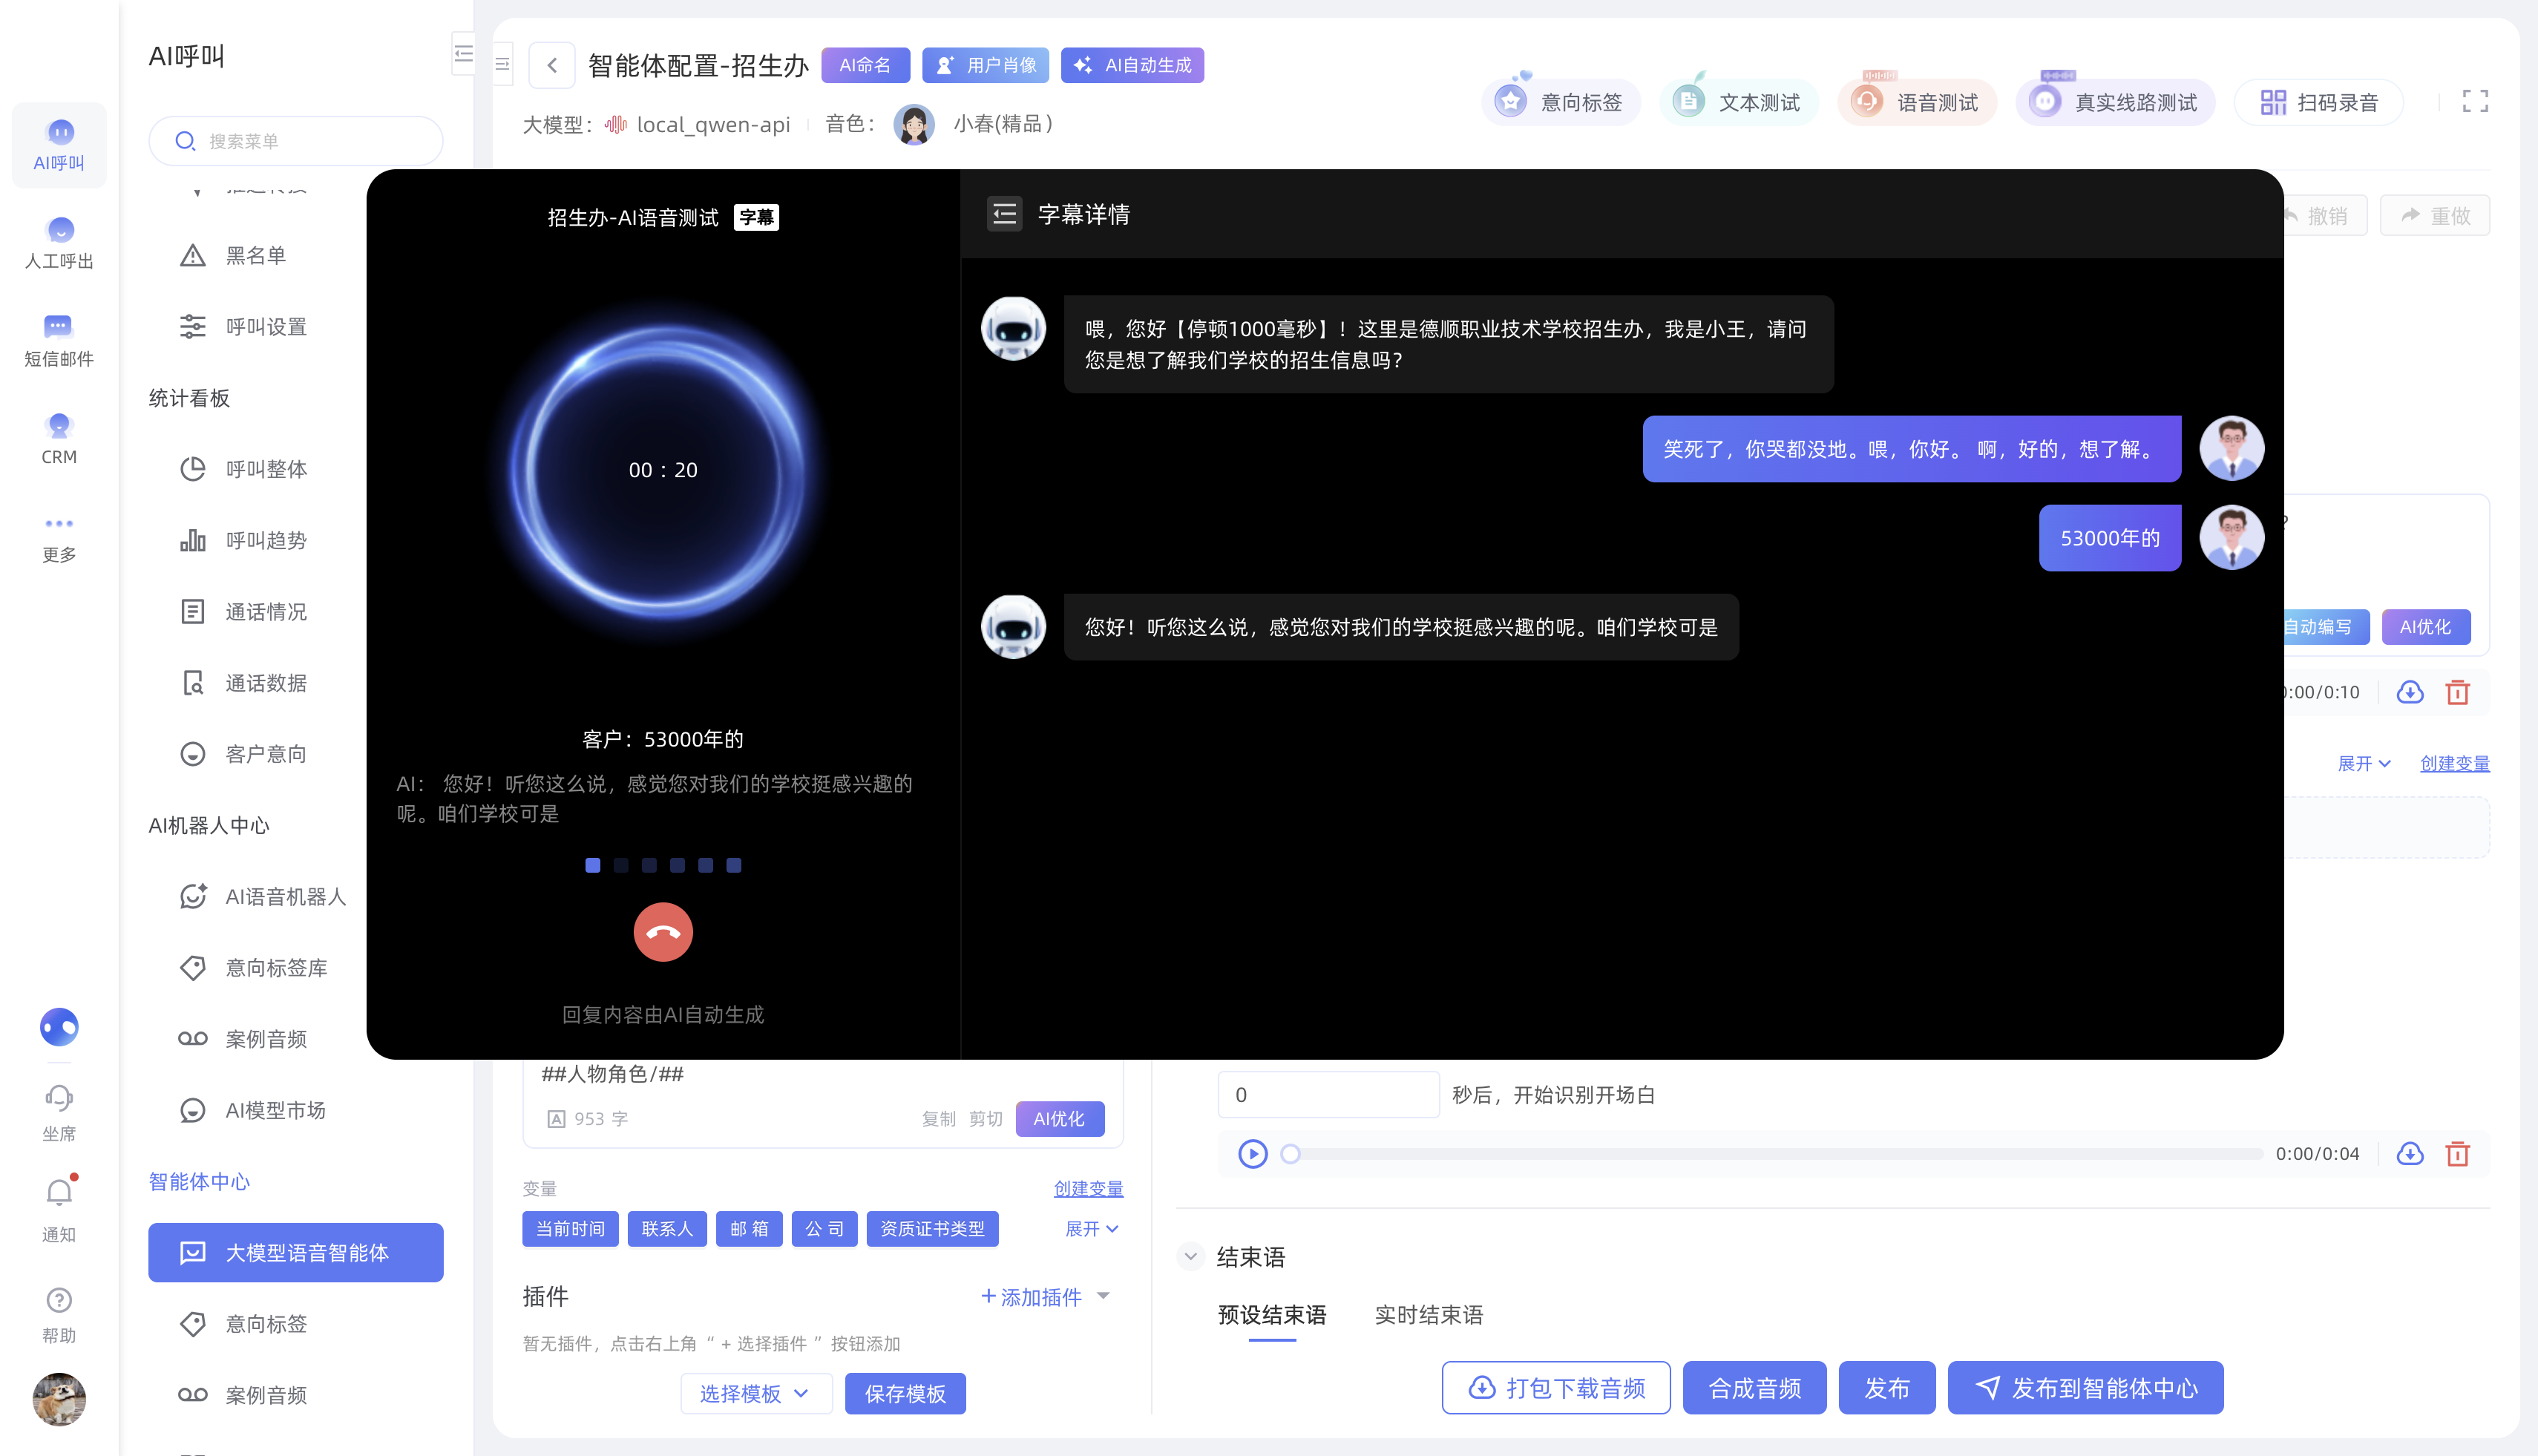This screenshot has width=2538, height=1456.
Task: Open 人工呼出 in left rail
Action: [59, 243]
